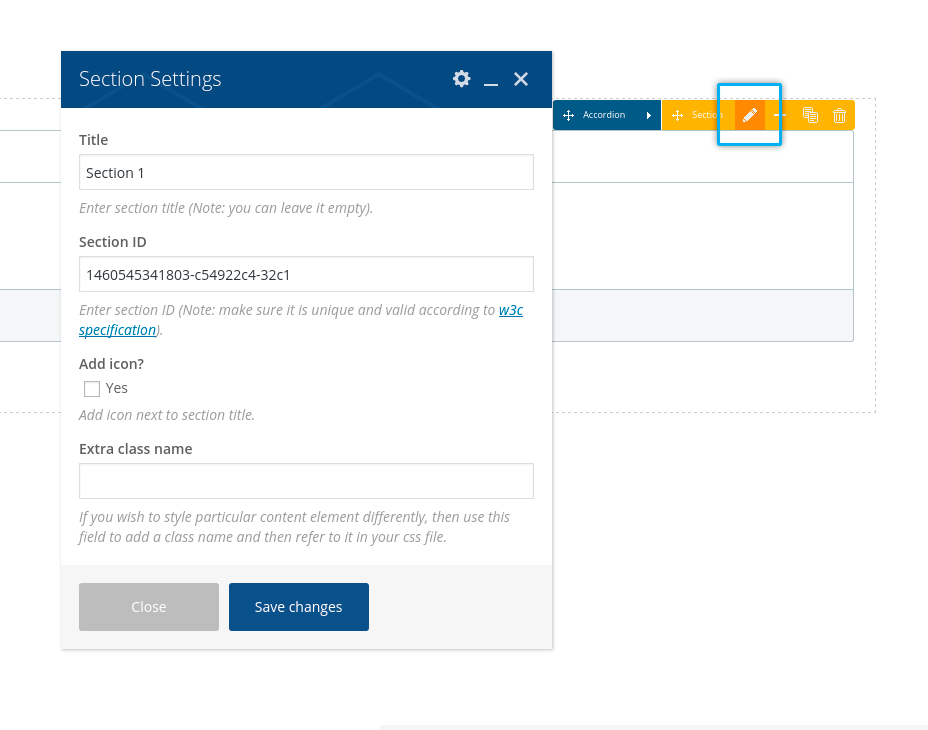Click into the Title input field
Image resolution: width=928 pixels, height=730 pixels.
click(x=306, y=172)
